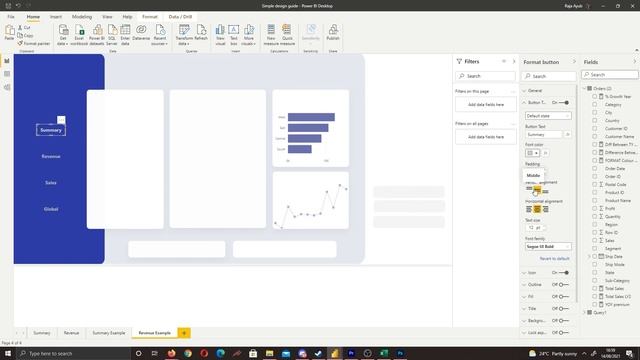The image size is (640, 360).
Task: Check the Profit field checkbox
Action: pos(595,209)
